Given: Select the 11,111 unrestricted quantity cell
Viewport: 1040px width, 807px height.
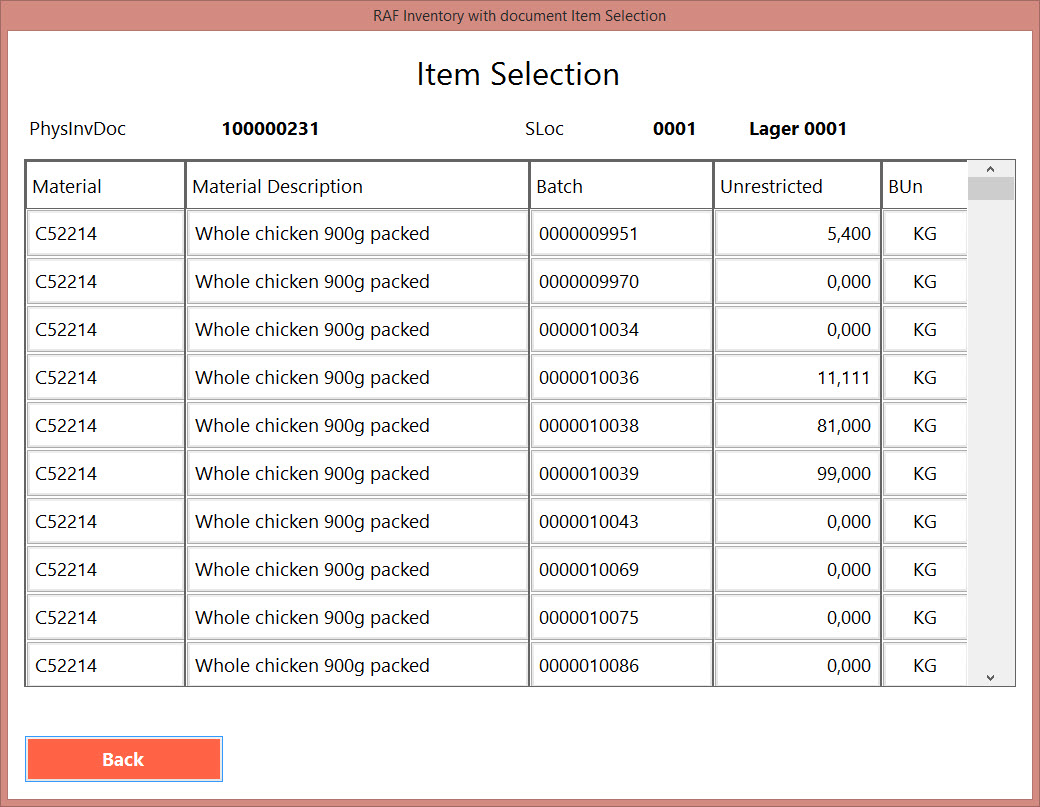Looking at the screenshot, I should pyautogui.click(x=797, y=378).
